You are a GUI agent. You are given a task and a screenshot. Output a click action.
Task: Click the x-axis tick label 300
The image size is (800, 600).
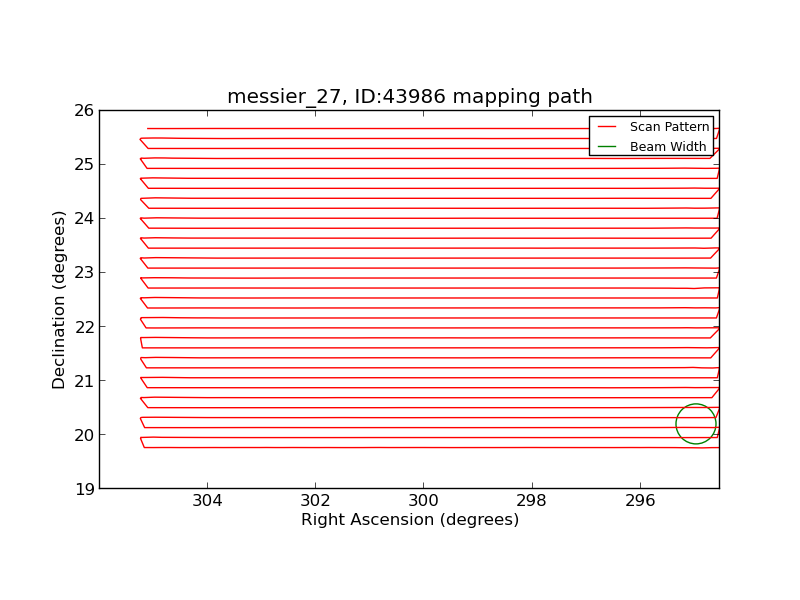[x=423, y=501]
